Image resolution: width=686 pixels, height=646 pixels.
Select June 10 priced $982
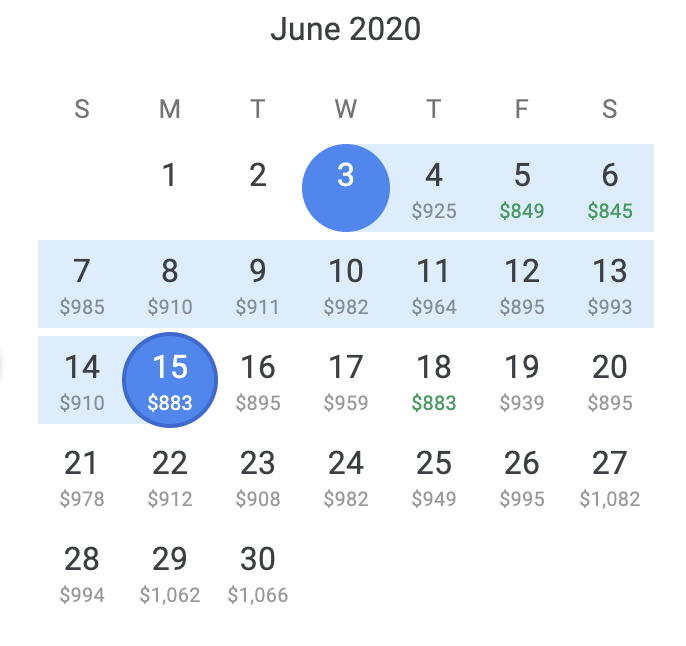point(346,284)
